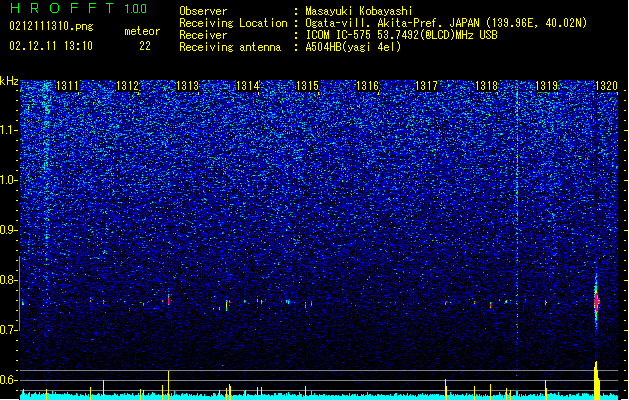
Task: Select the ICOM IC-575 receiver text
Action: click(x=401, y=35)
